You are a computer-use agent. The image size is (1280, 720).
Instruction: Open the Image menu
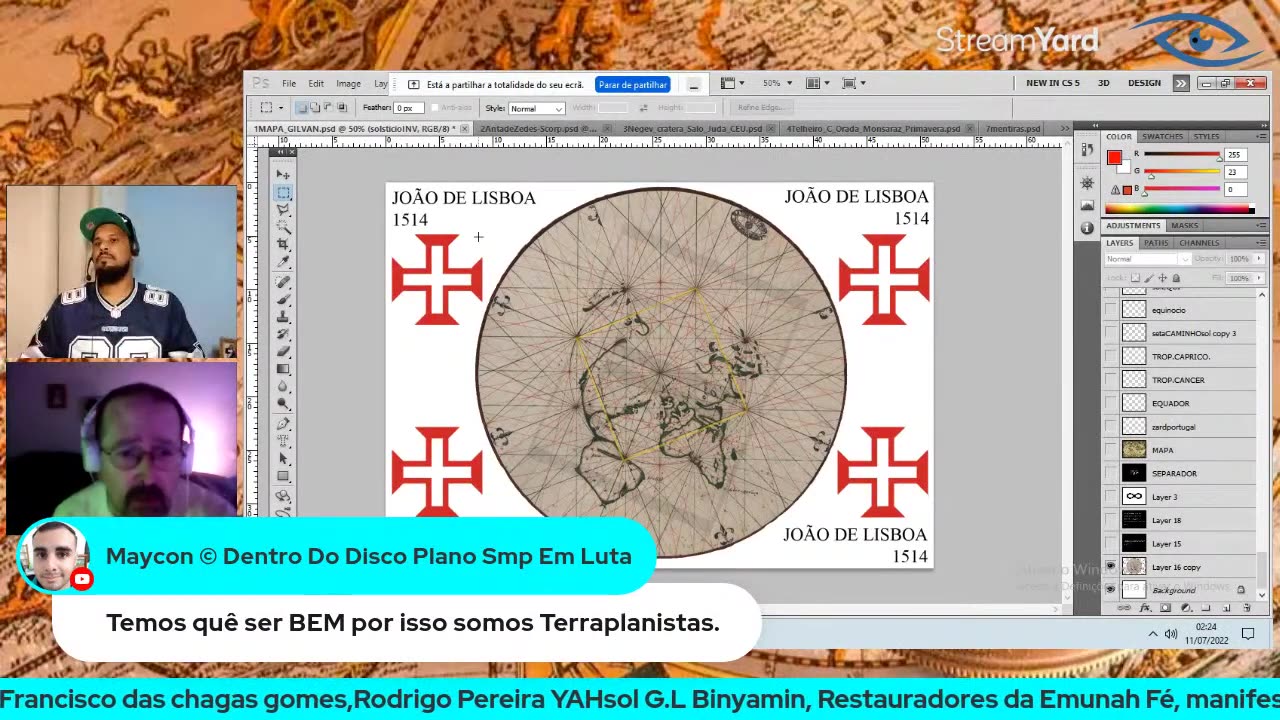coord(348,84)
